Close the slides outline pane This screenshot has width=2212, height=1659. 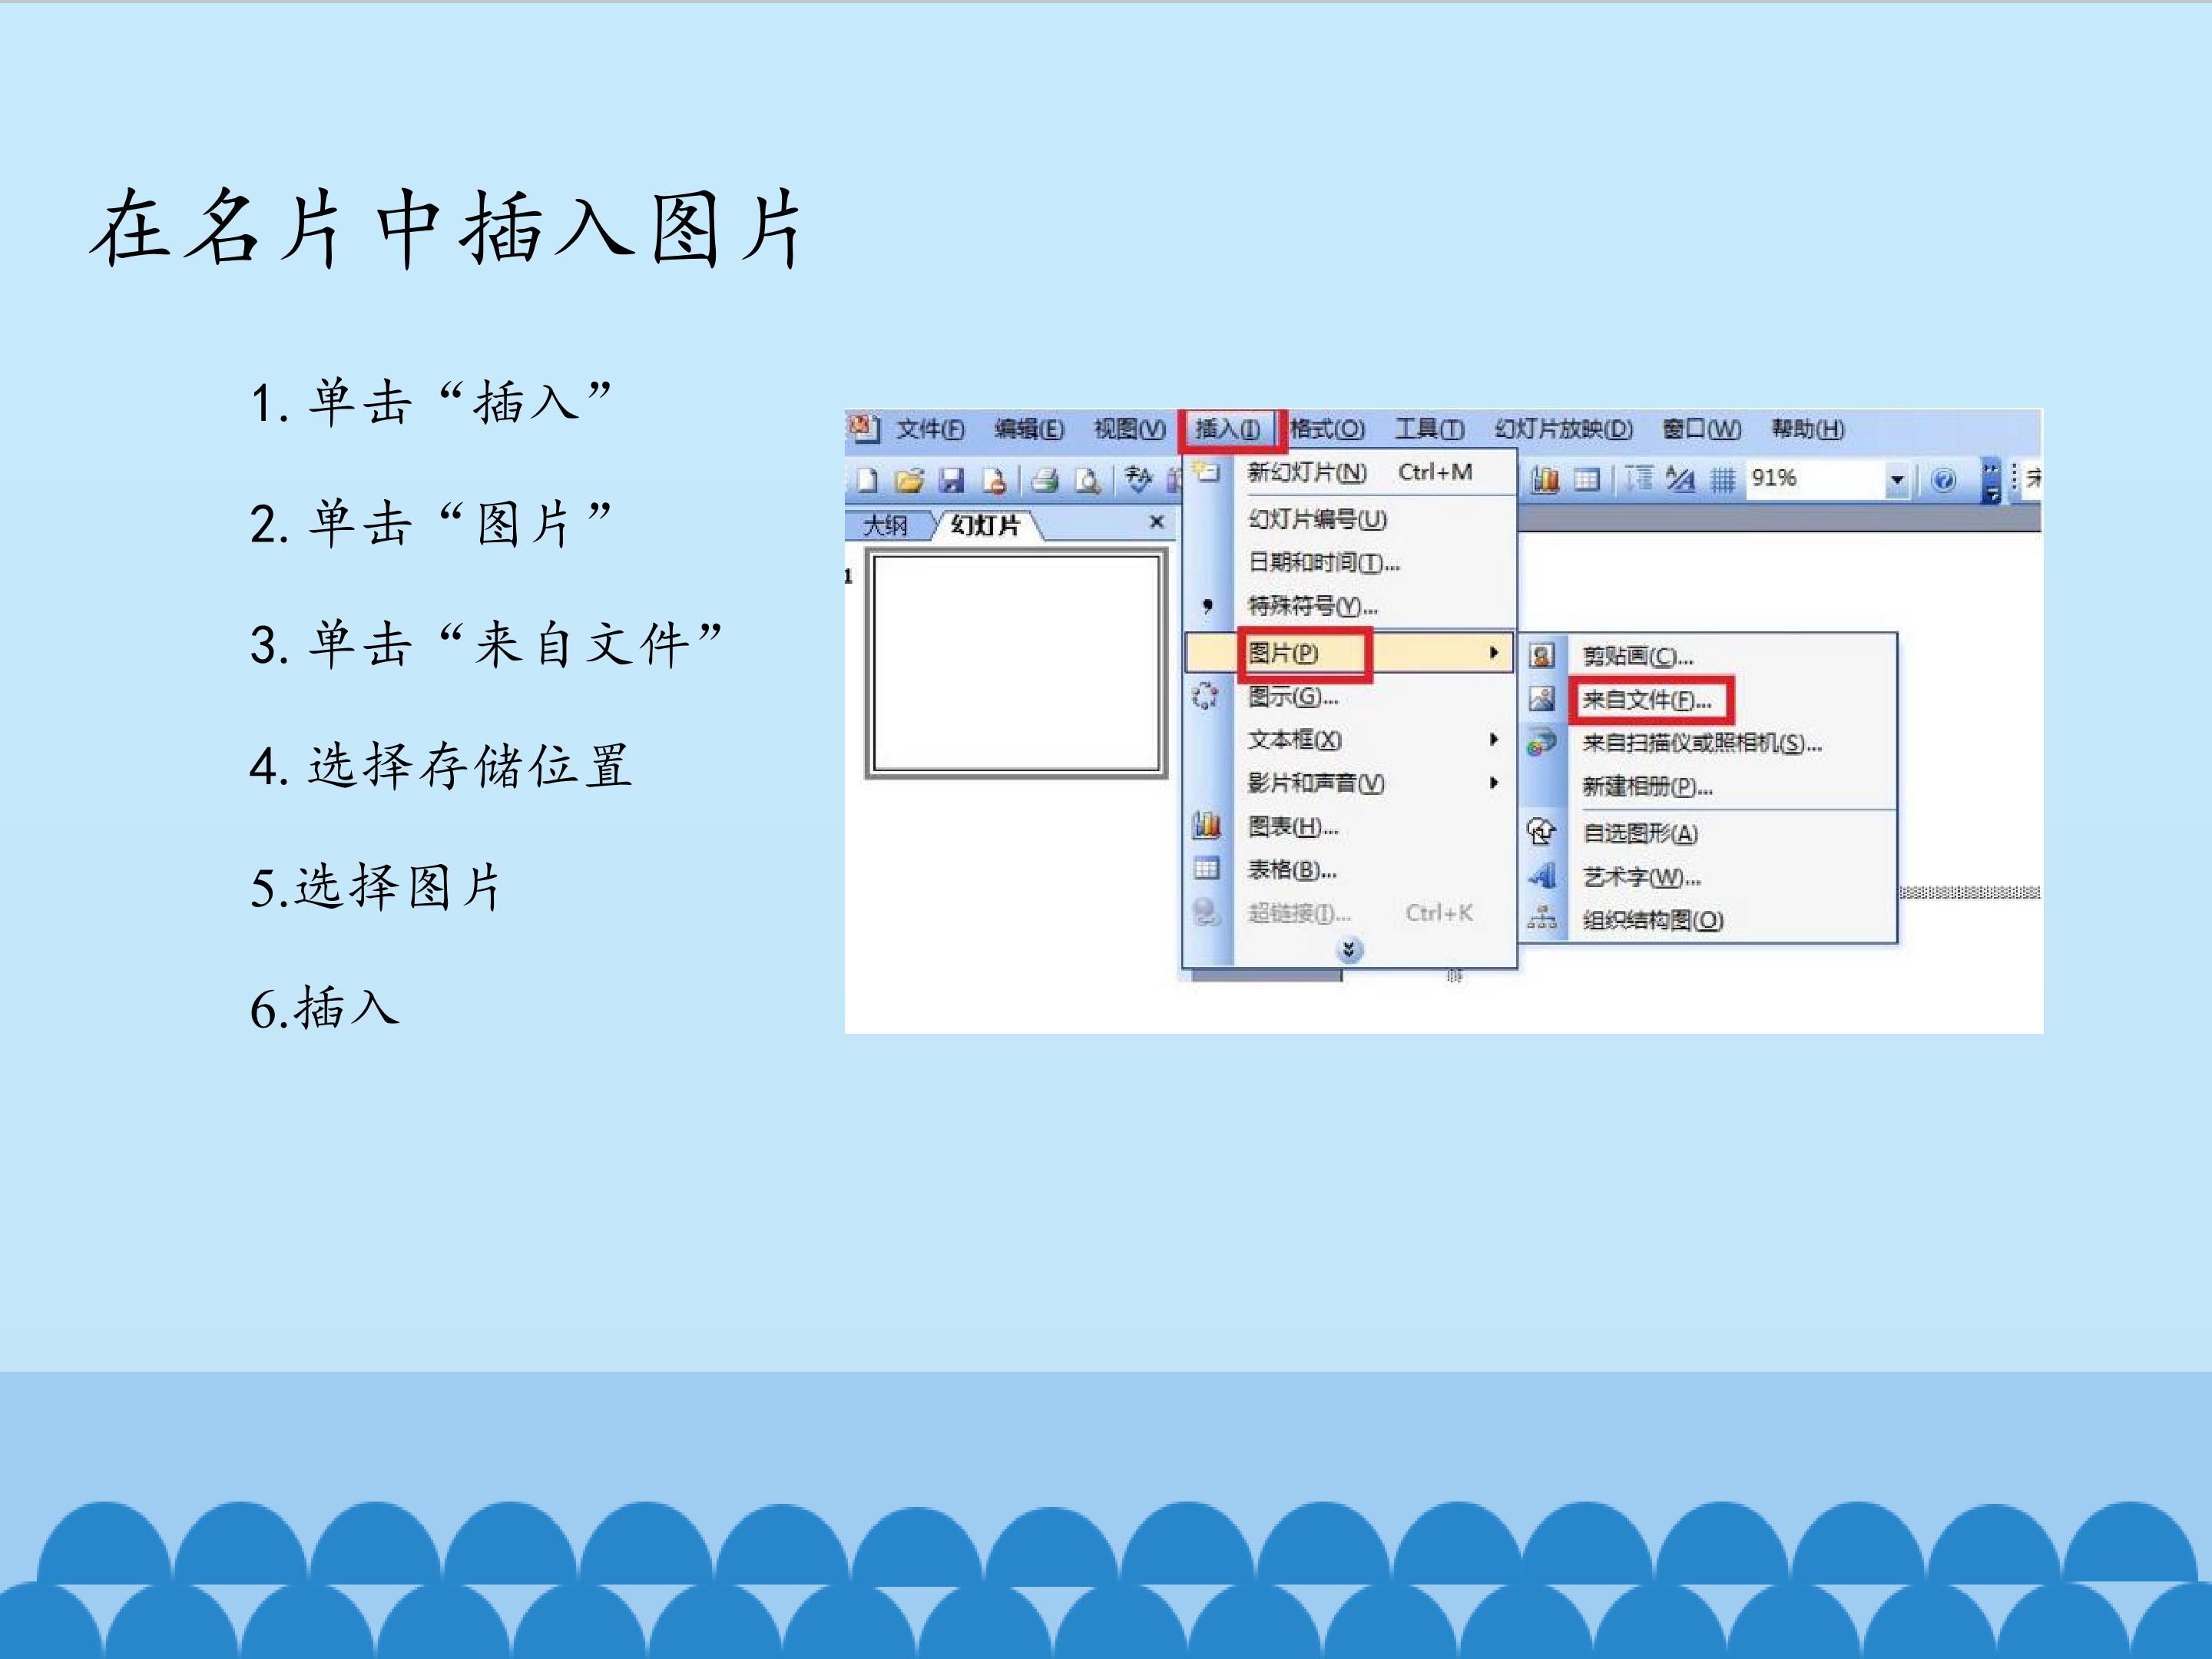point(1156,522)
